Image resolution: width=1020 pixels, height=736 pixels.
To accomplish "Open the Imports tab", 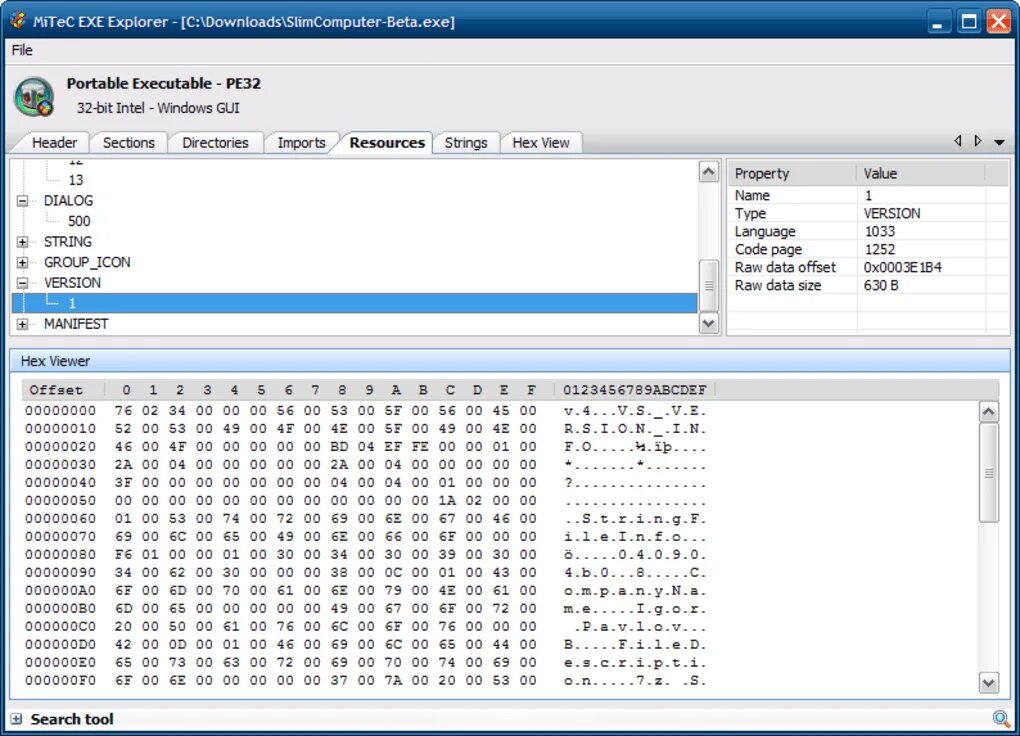I will click(301, 143).
